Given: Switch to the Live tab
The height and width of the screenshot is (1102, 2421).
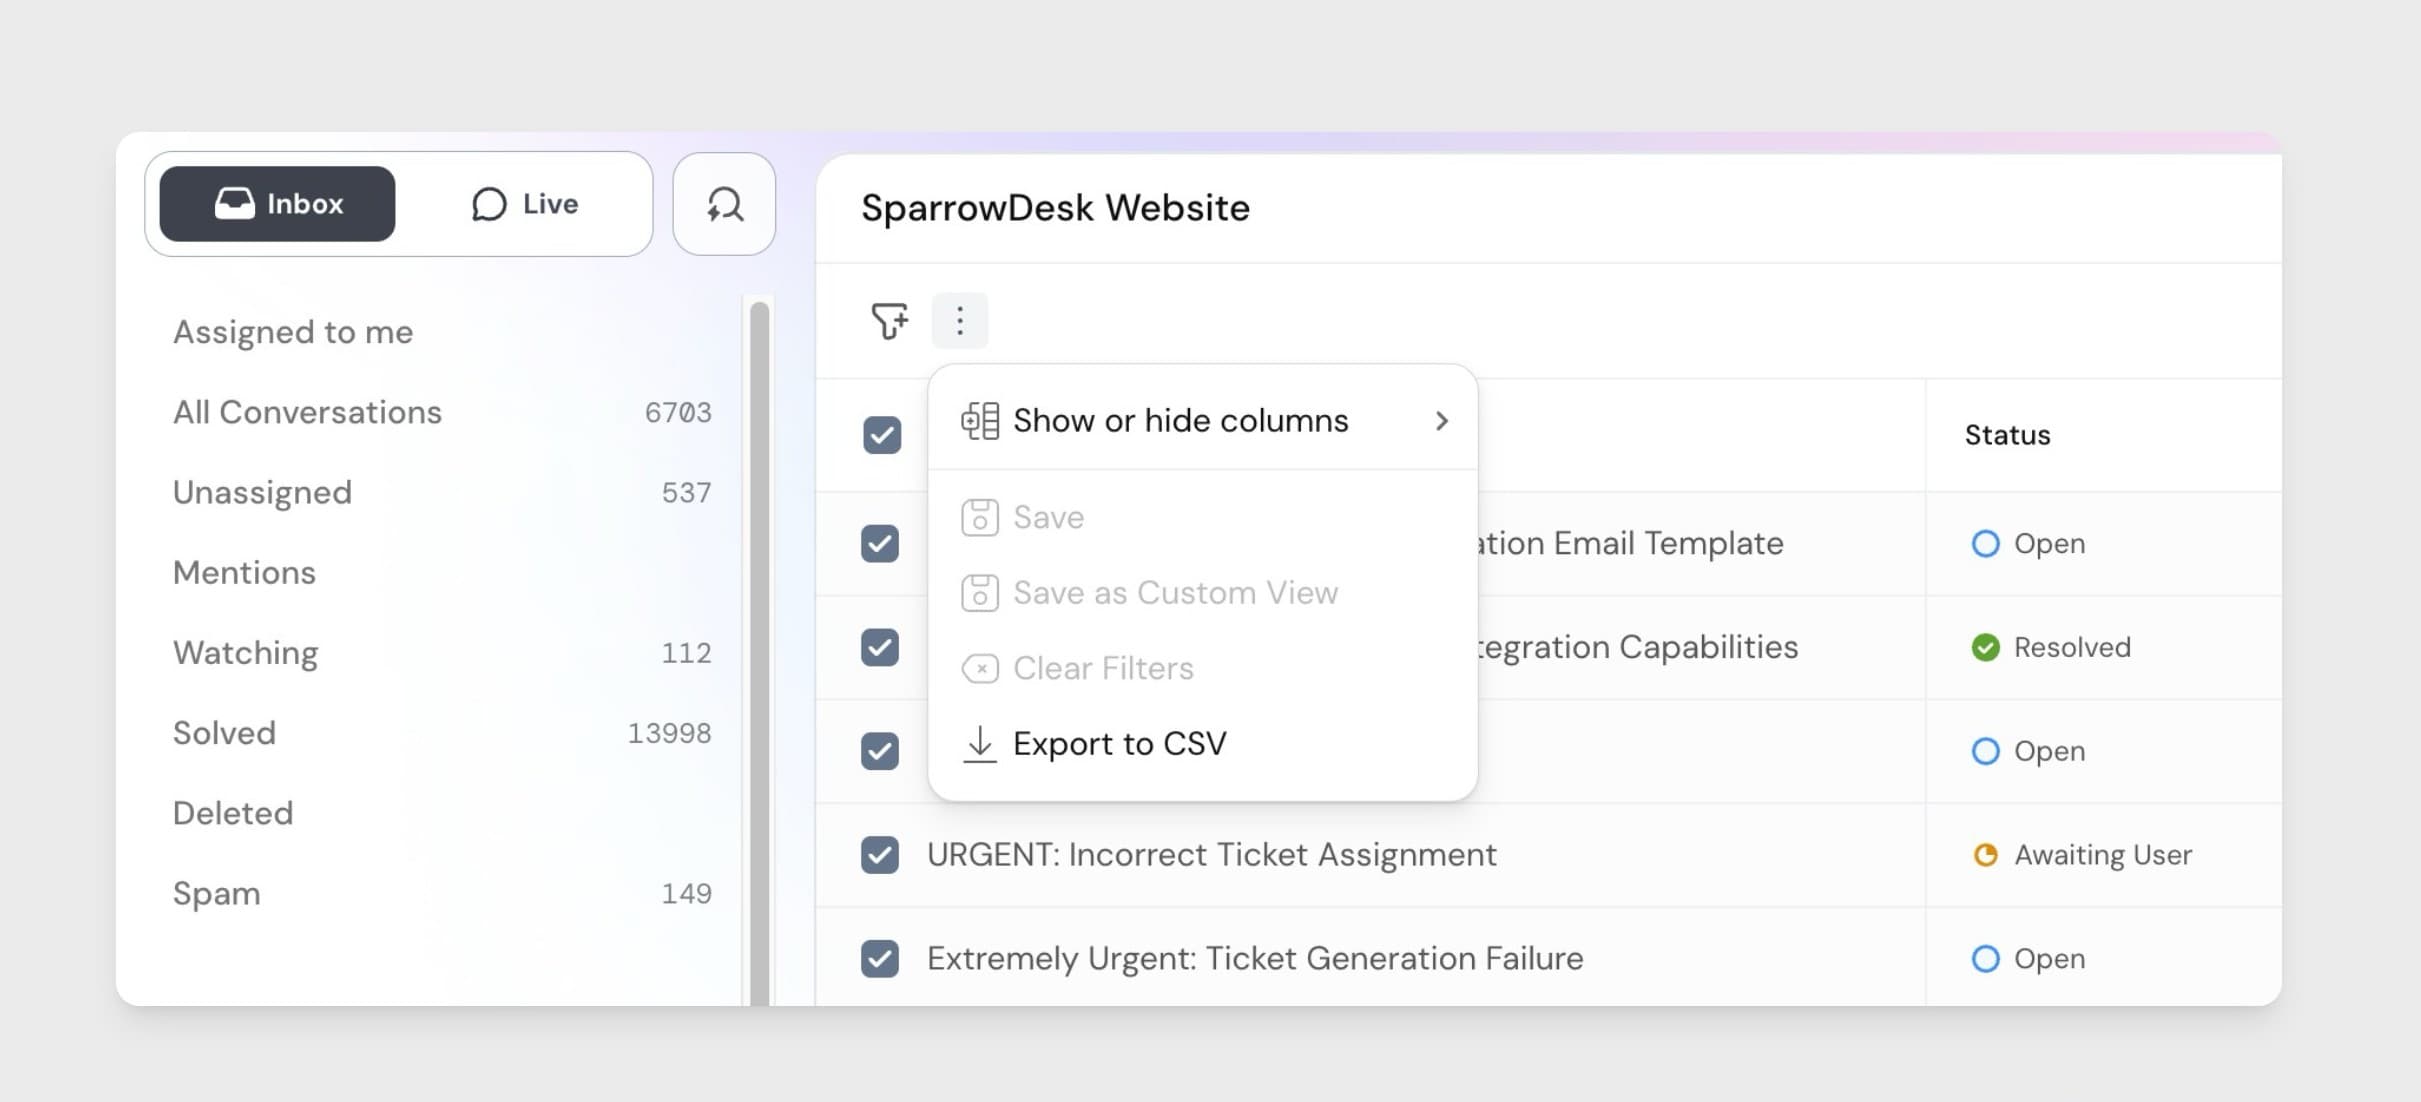Looking at the screenshot, I should 524,204.
